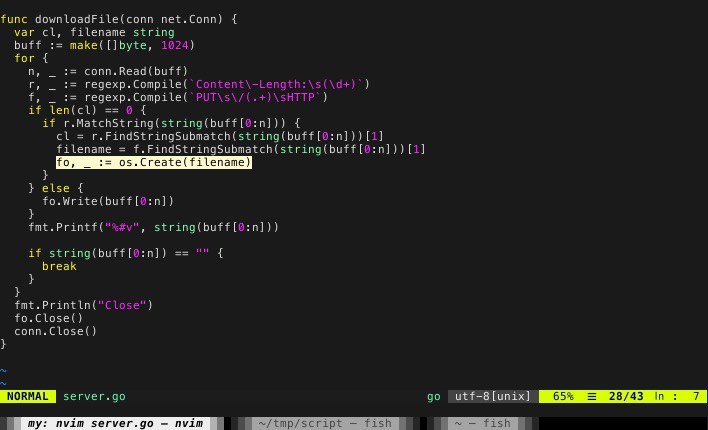Click the 'ln : 7' column indicator
The image size is (708, 430).
tap(677, 396)
